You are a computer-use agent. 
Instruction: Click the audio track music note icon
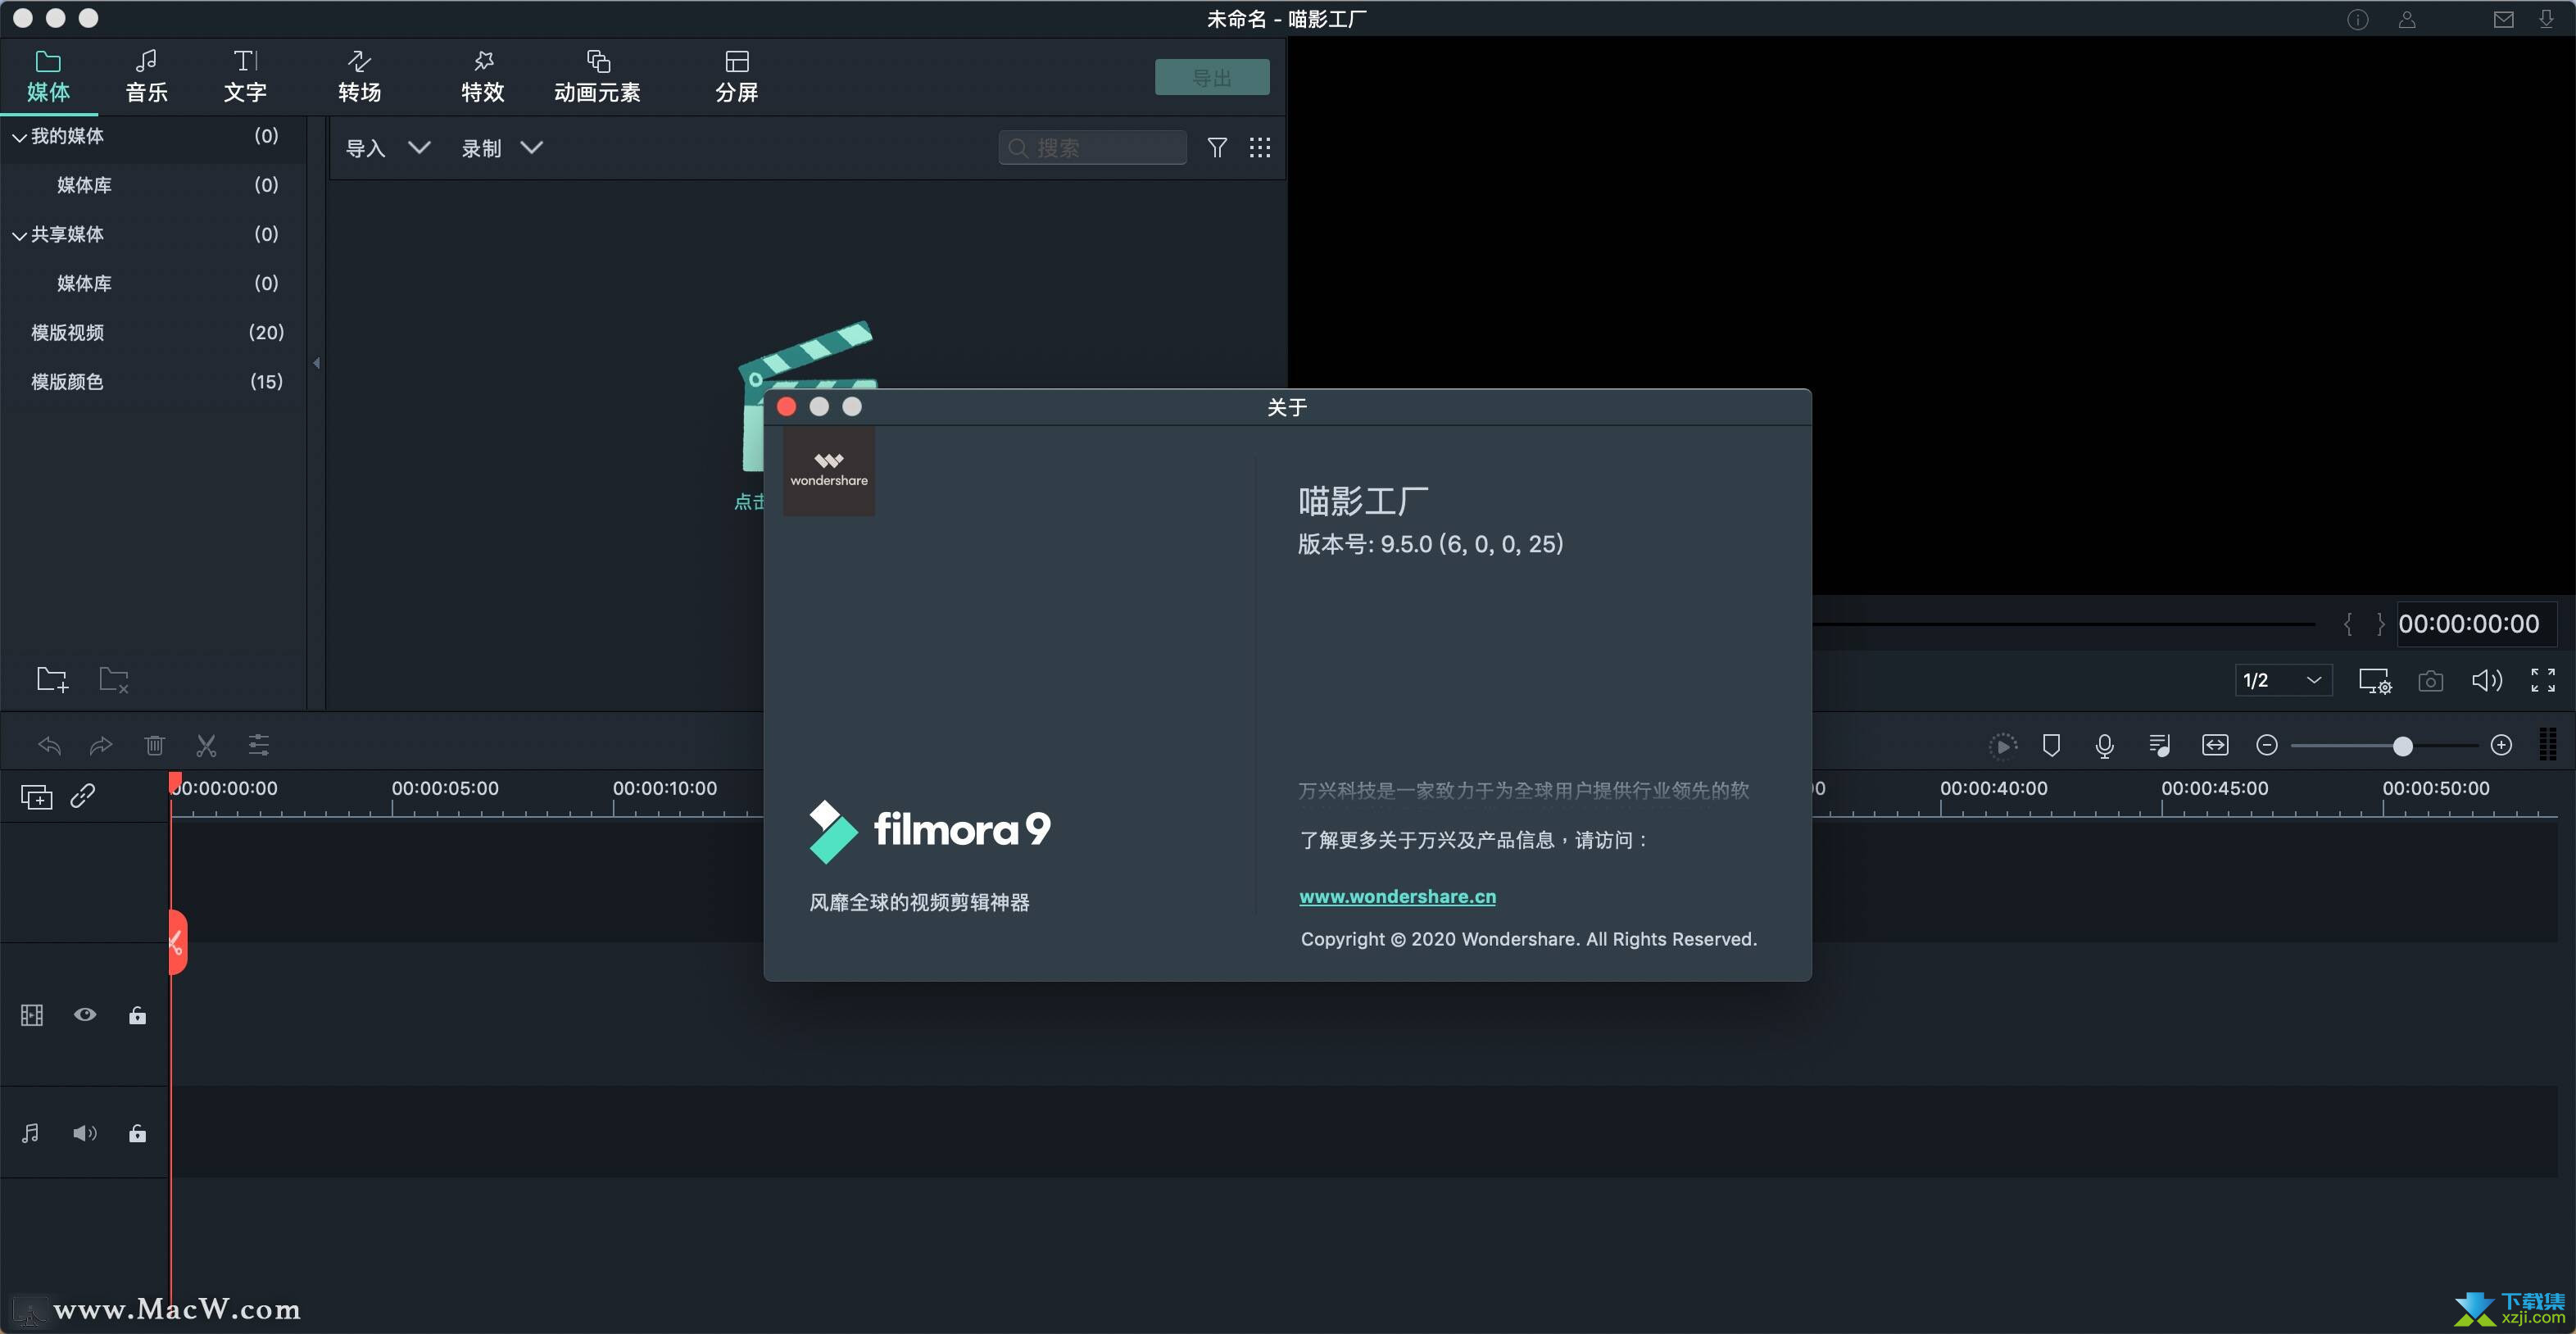[x=31, y=1133]
